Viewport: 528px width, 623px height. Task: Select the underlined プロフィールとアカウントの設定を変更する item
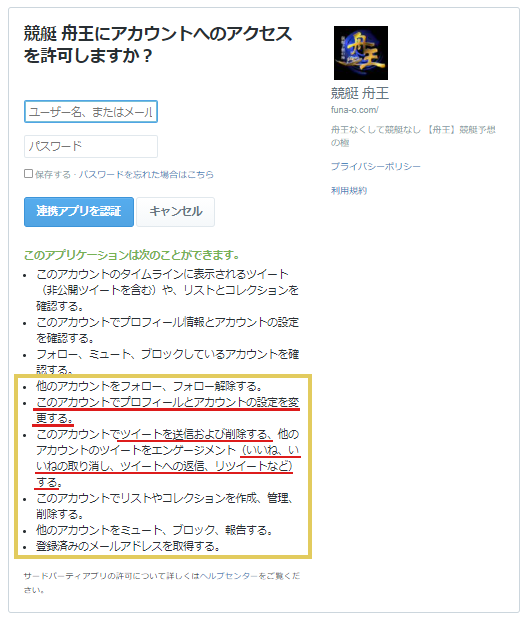(x=168, y=410)
